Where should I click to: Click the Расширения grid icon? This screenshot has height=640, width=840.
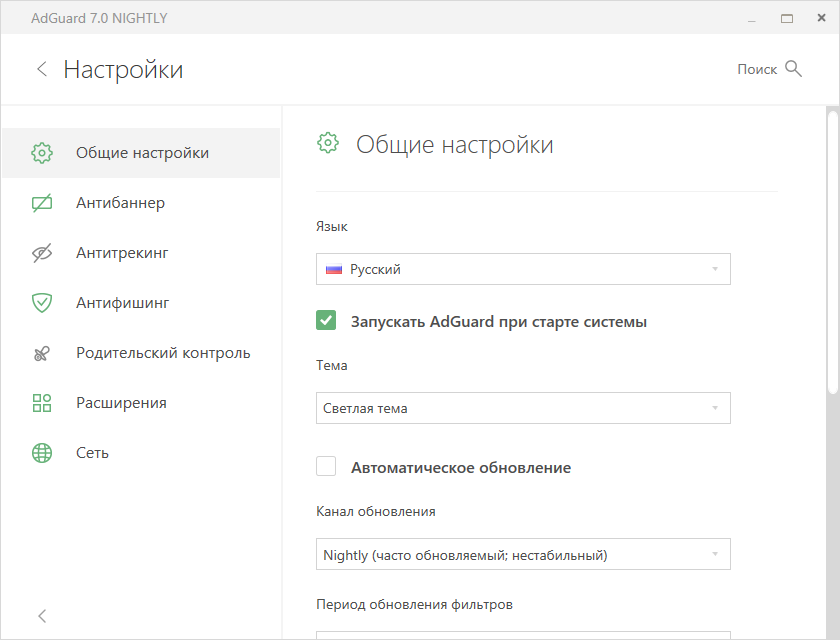(x=42, y=403)
